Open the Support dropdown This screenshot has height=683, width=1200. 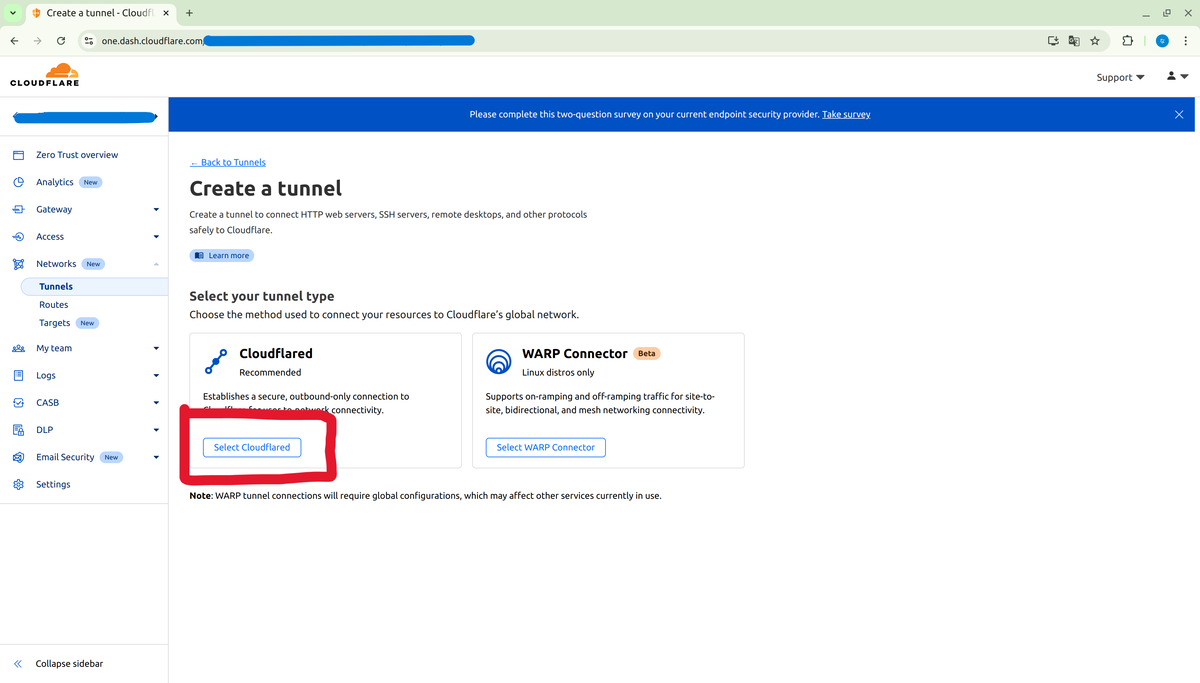coord(1120,77)
